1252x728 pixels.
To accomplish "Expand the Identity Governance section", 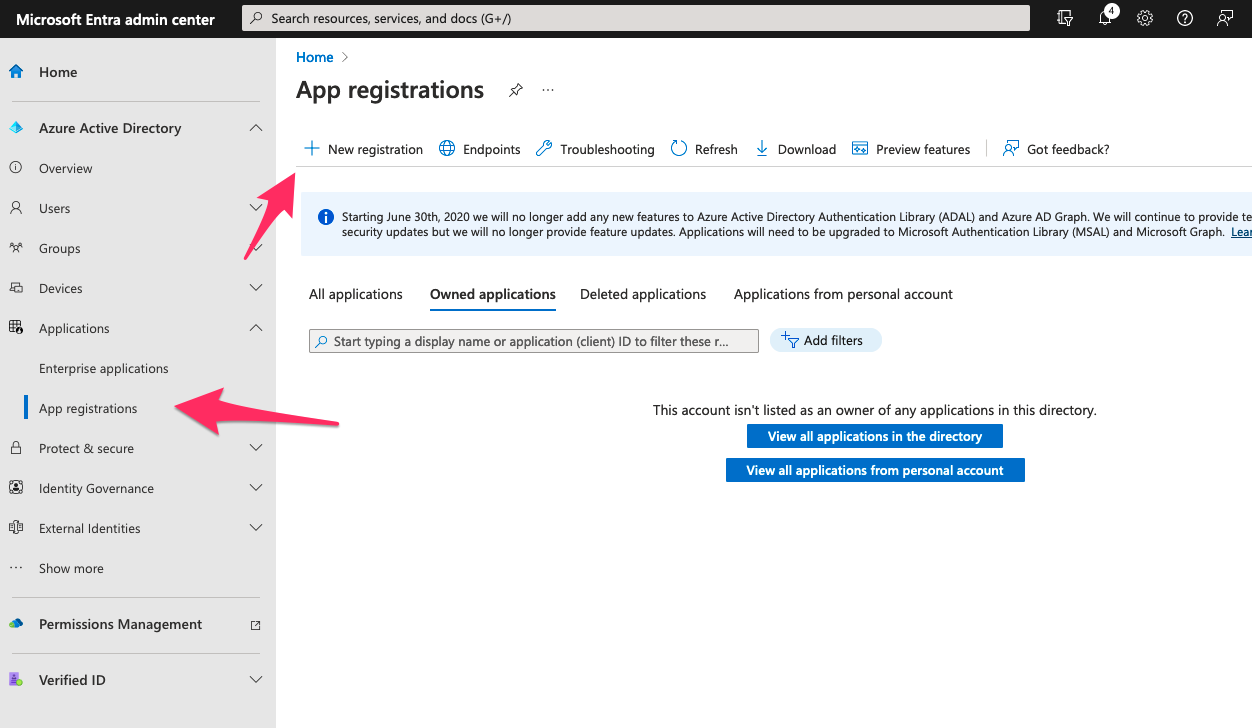I will pos(256,488).
